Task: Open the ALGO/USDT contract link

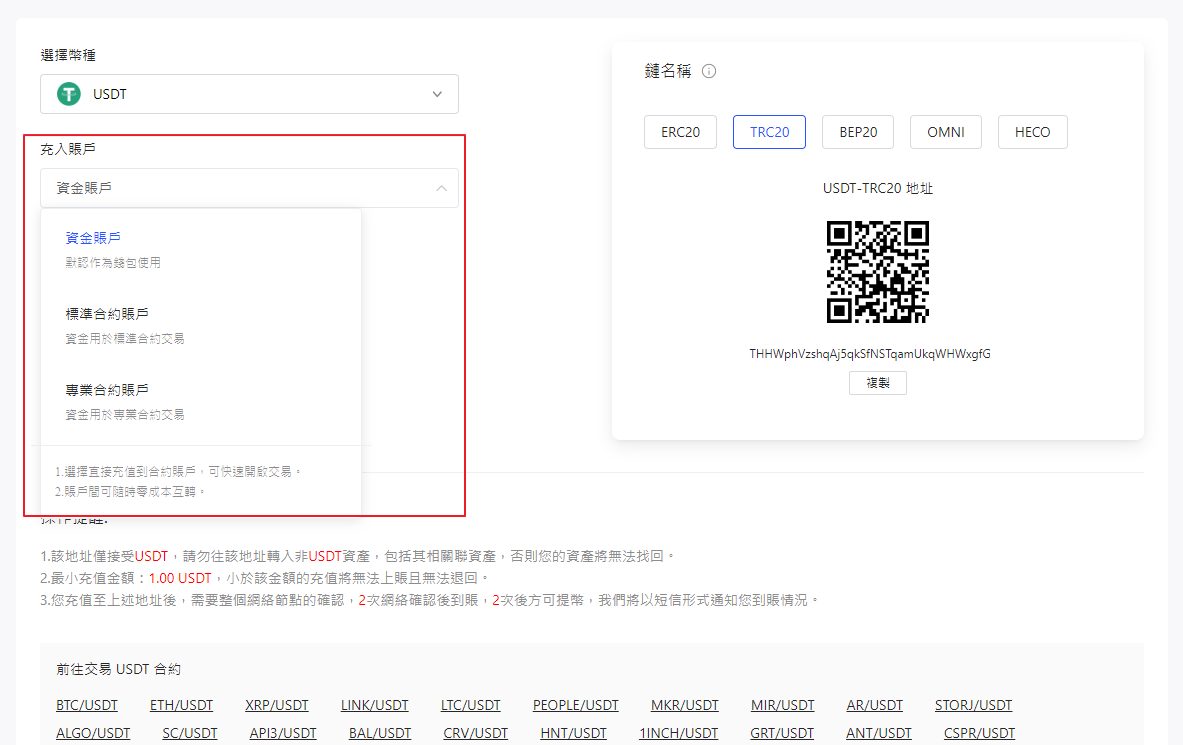Action: [x=93, y=733]
